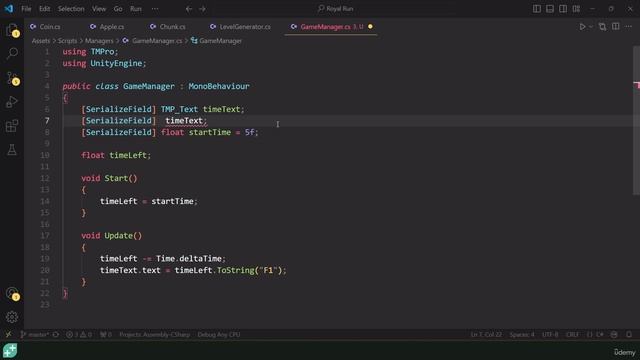Click MonoBehaviour in the class declaration
The height and width of the screenshot is (360, 640).
219,86
